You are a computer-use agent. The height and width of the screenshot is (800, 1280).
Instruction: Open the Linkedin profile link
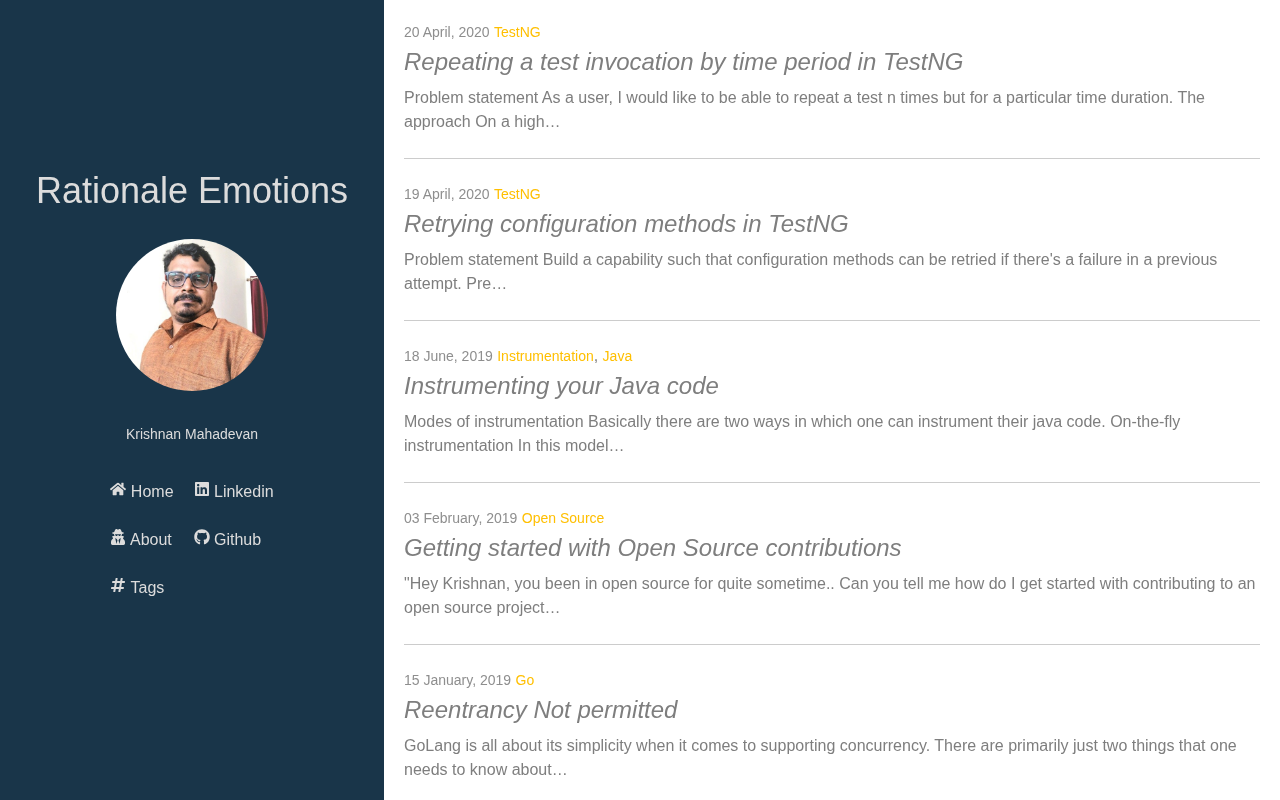click(234, 491)
